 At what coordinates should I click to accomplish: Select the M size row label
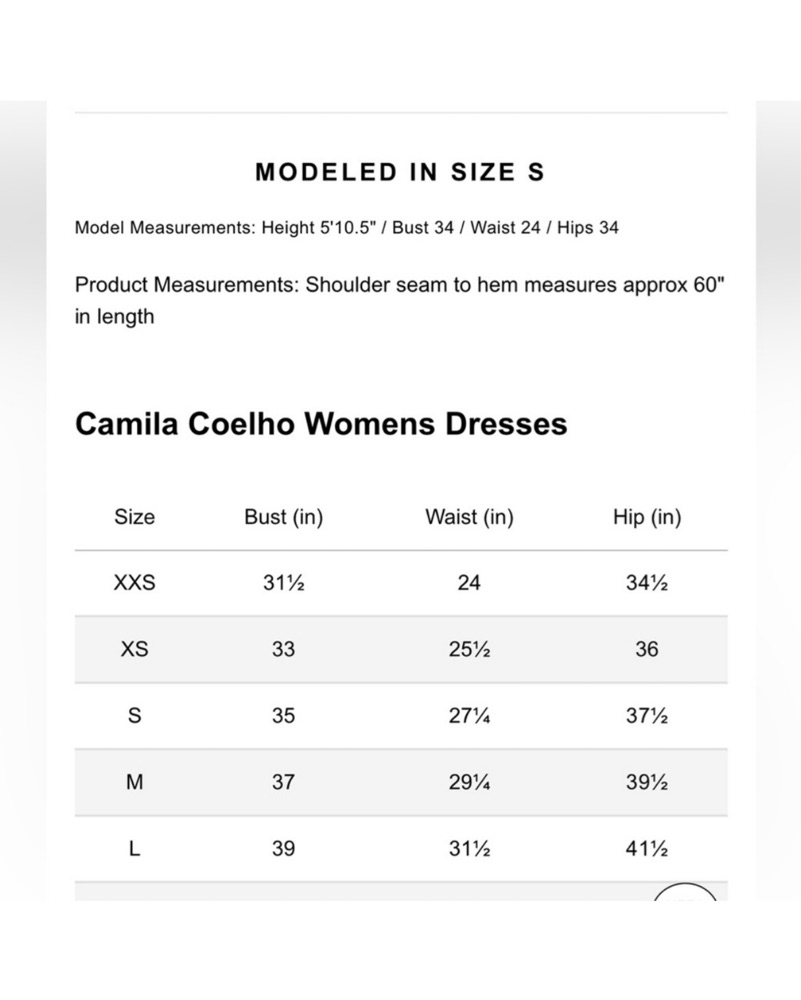[134, 782]
